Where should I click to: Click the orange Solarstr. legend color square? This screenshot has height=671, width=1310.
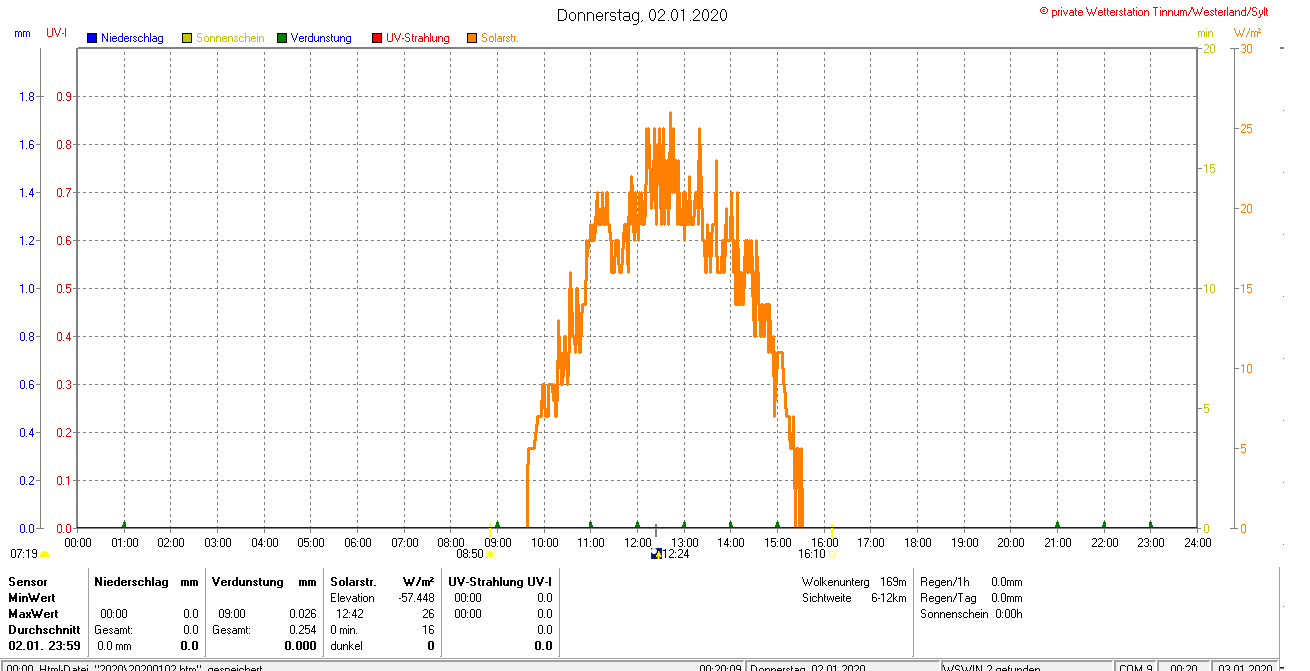click(472, 38)
